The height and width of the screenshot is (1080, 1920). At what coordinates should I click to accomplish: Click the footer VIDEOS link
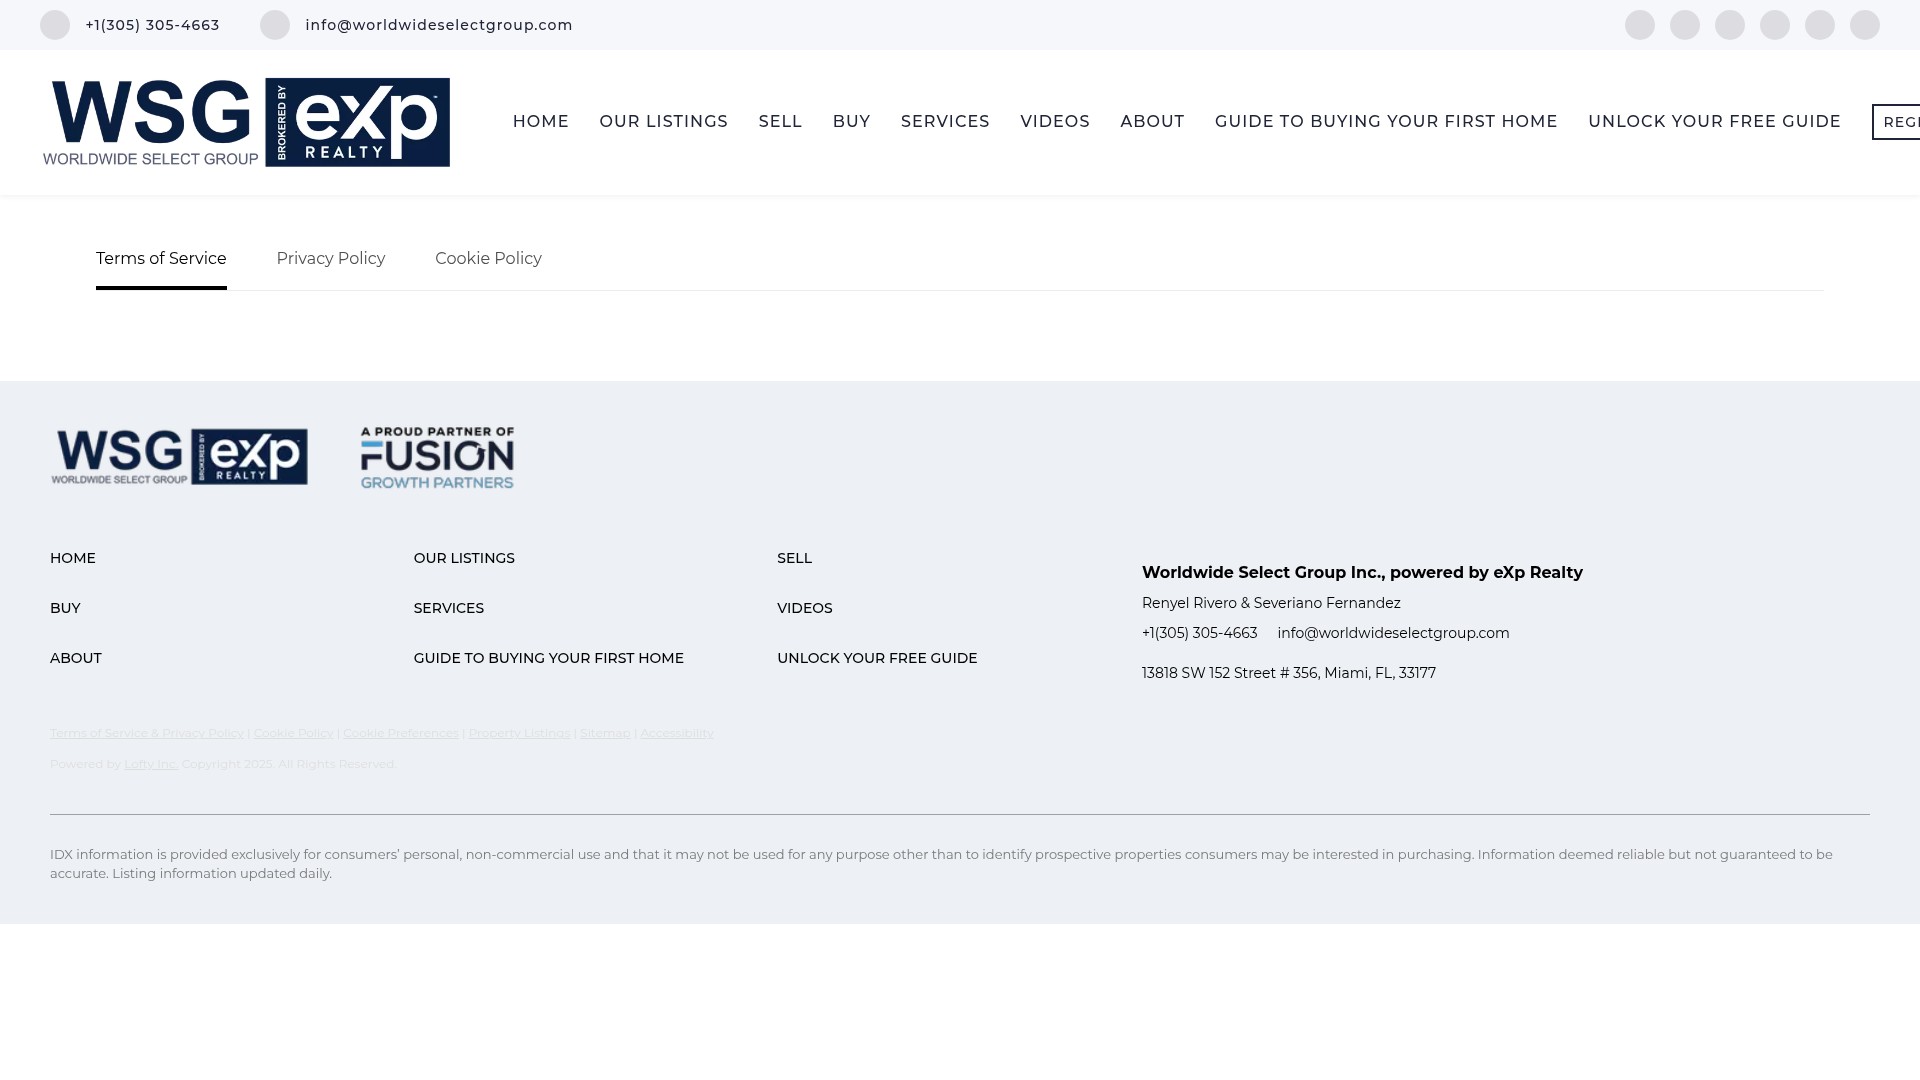[x=805, y=608]
